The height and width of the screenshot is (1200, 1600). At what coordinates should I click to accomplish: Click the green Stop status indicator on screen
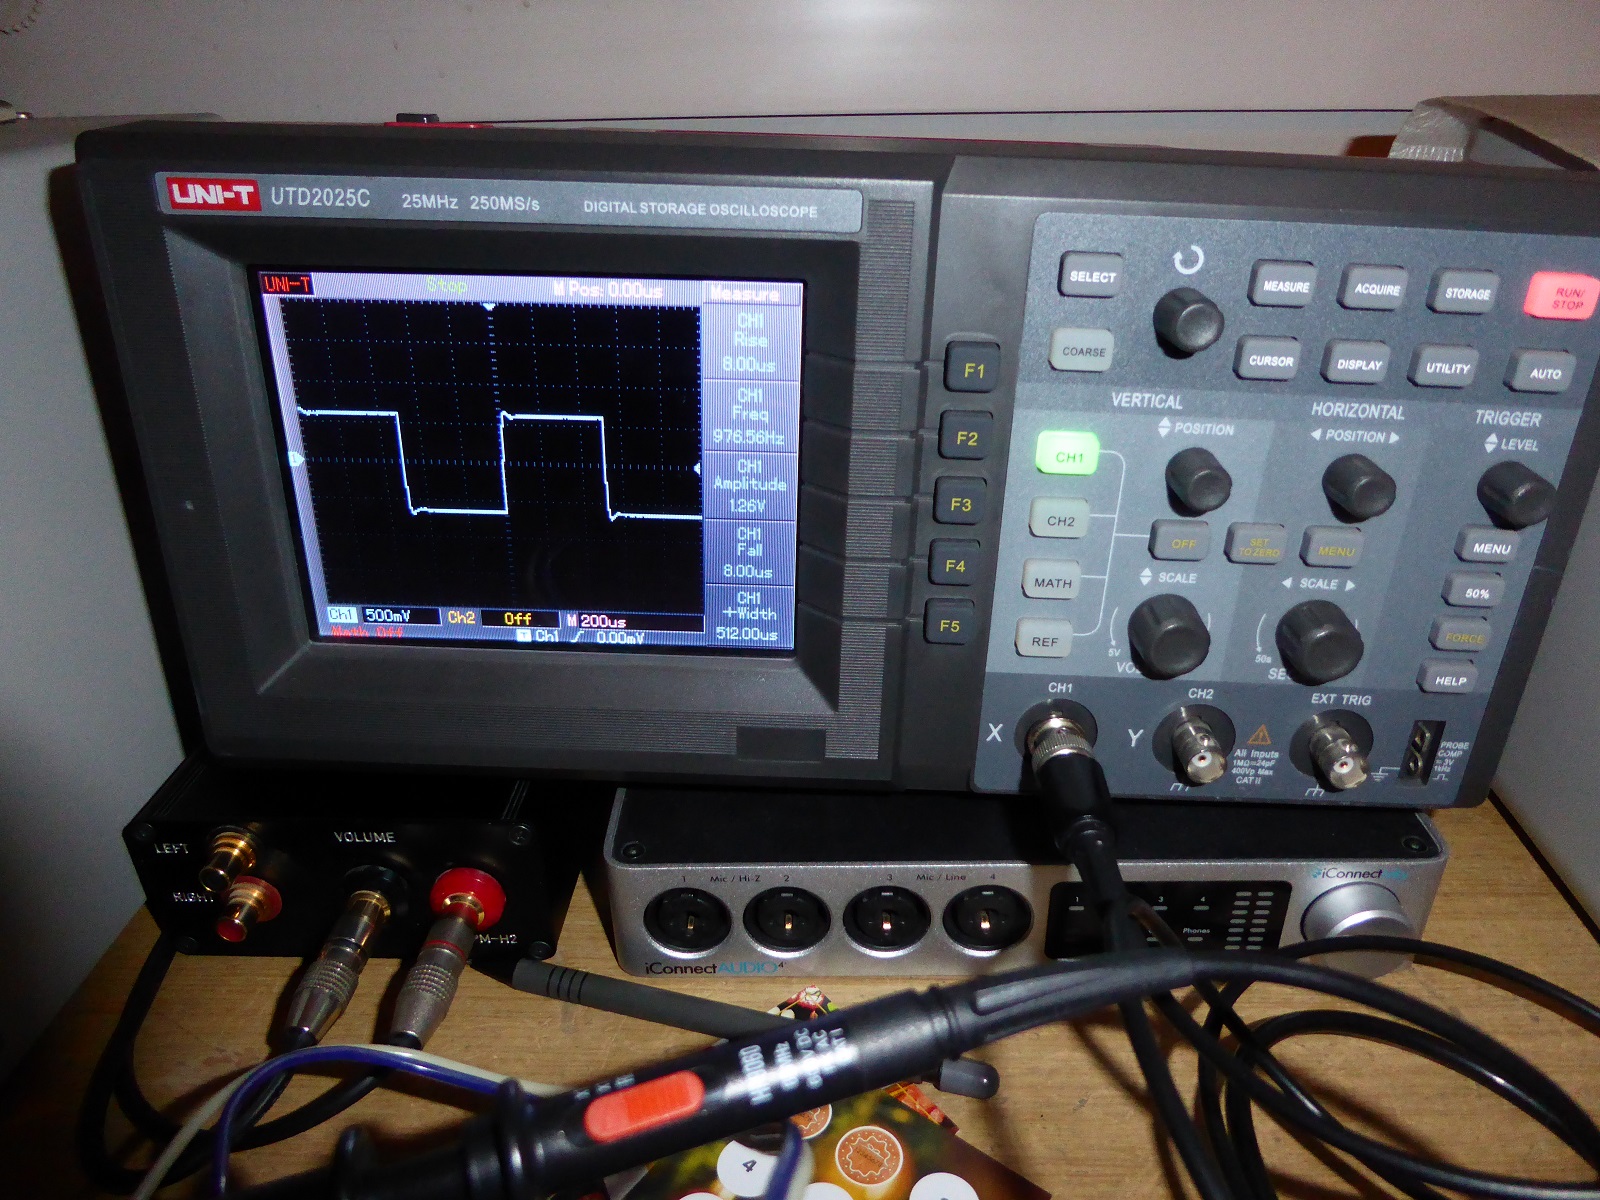(x=446, y=286)
